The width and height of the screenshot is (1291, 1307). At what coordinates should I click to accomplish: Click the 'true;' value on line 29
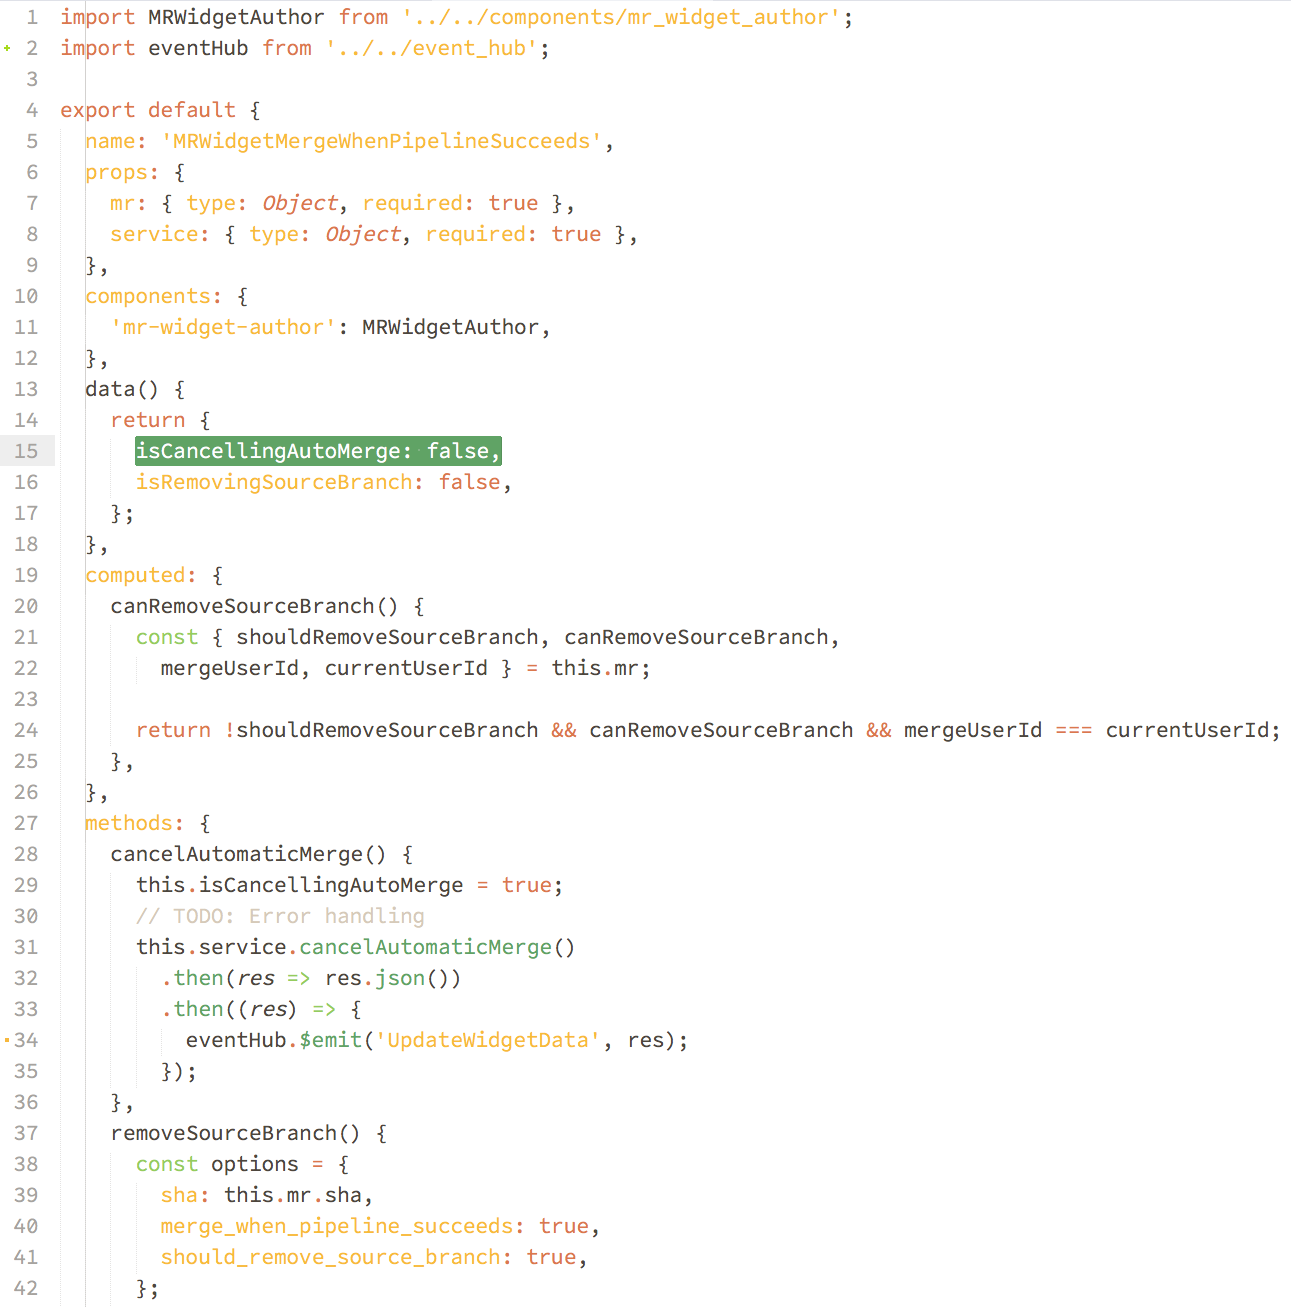click(532, 885)
